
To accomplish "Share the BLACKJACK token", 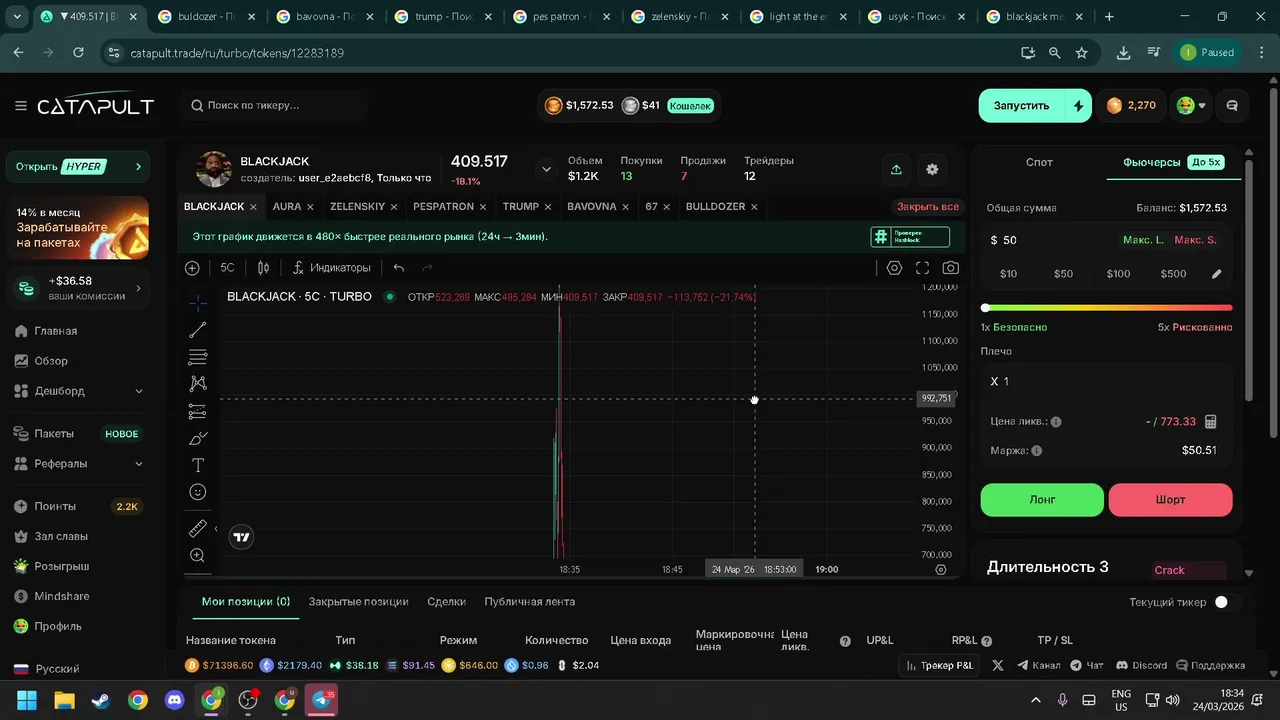I will pos(896,170).
